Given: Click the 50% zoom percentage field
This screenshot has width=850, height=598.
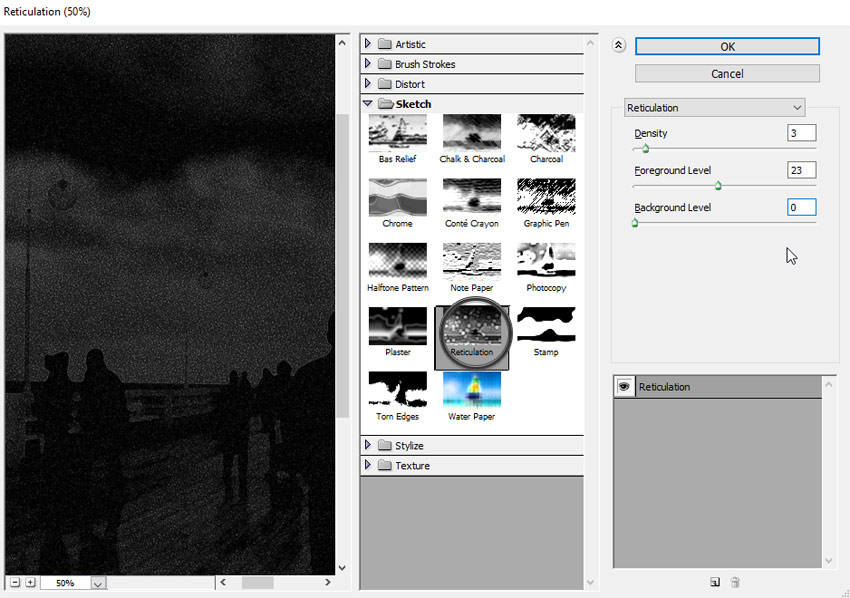Looking at the screenshot, I should tap(65, 583).
